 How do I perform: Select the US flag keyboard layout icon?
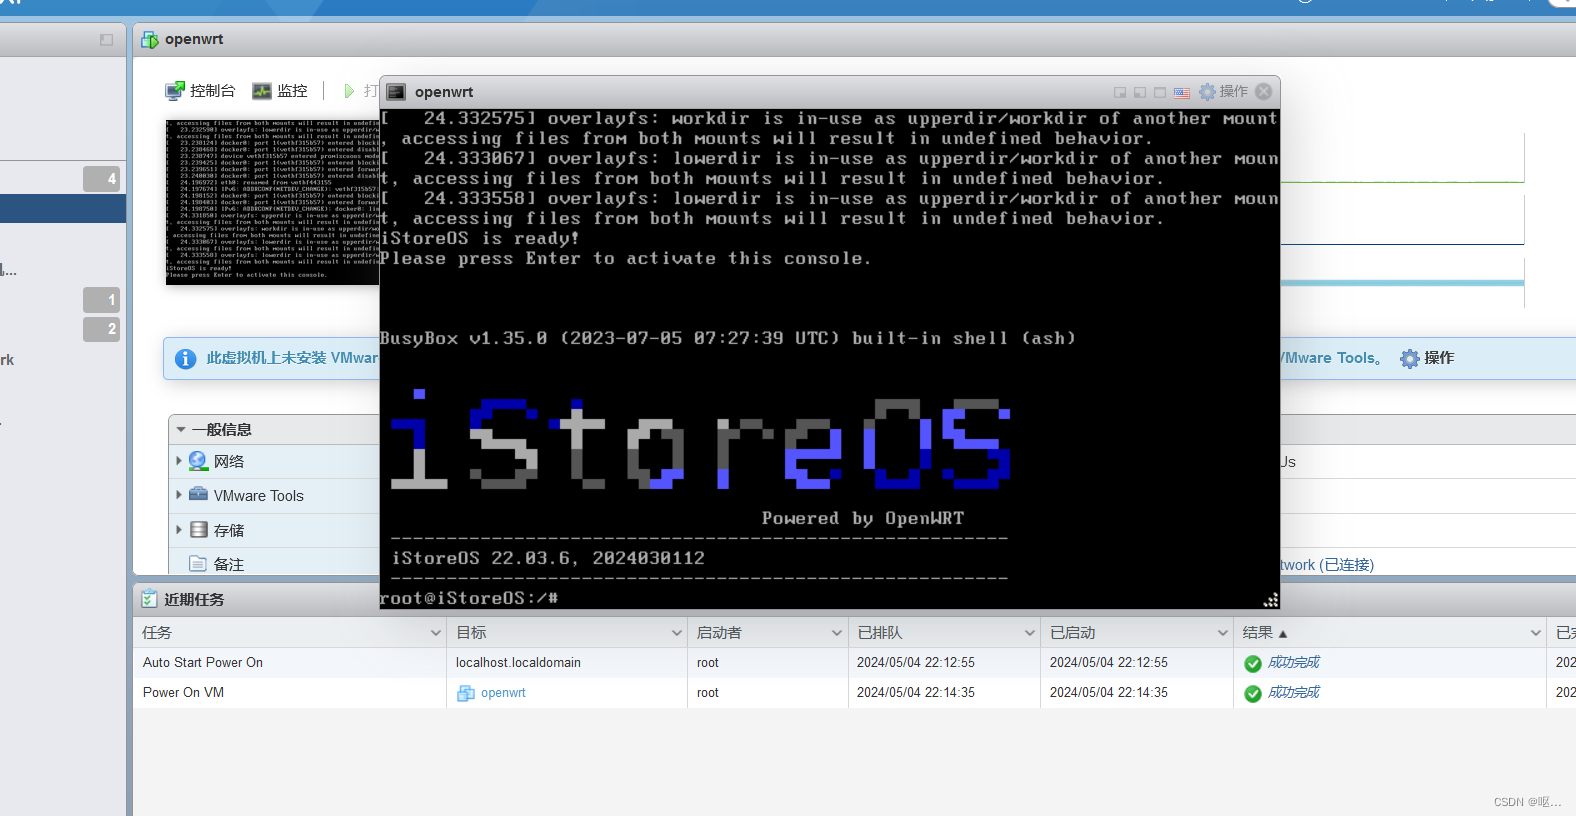pos(1182,92)
